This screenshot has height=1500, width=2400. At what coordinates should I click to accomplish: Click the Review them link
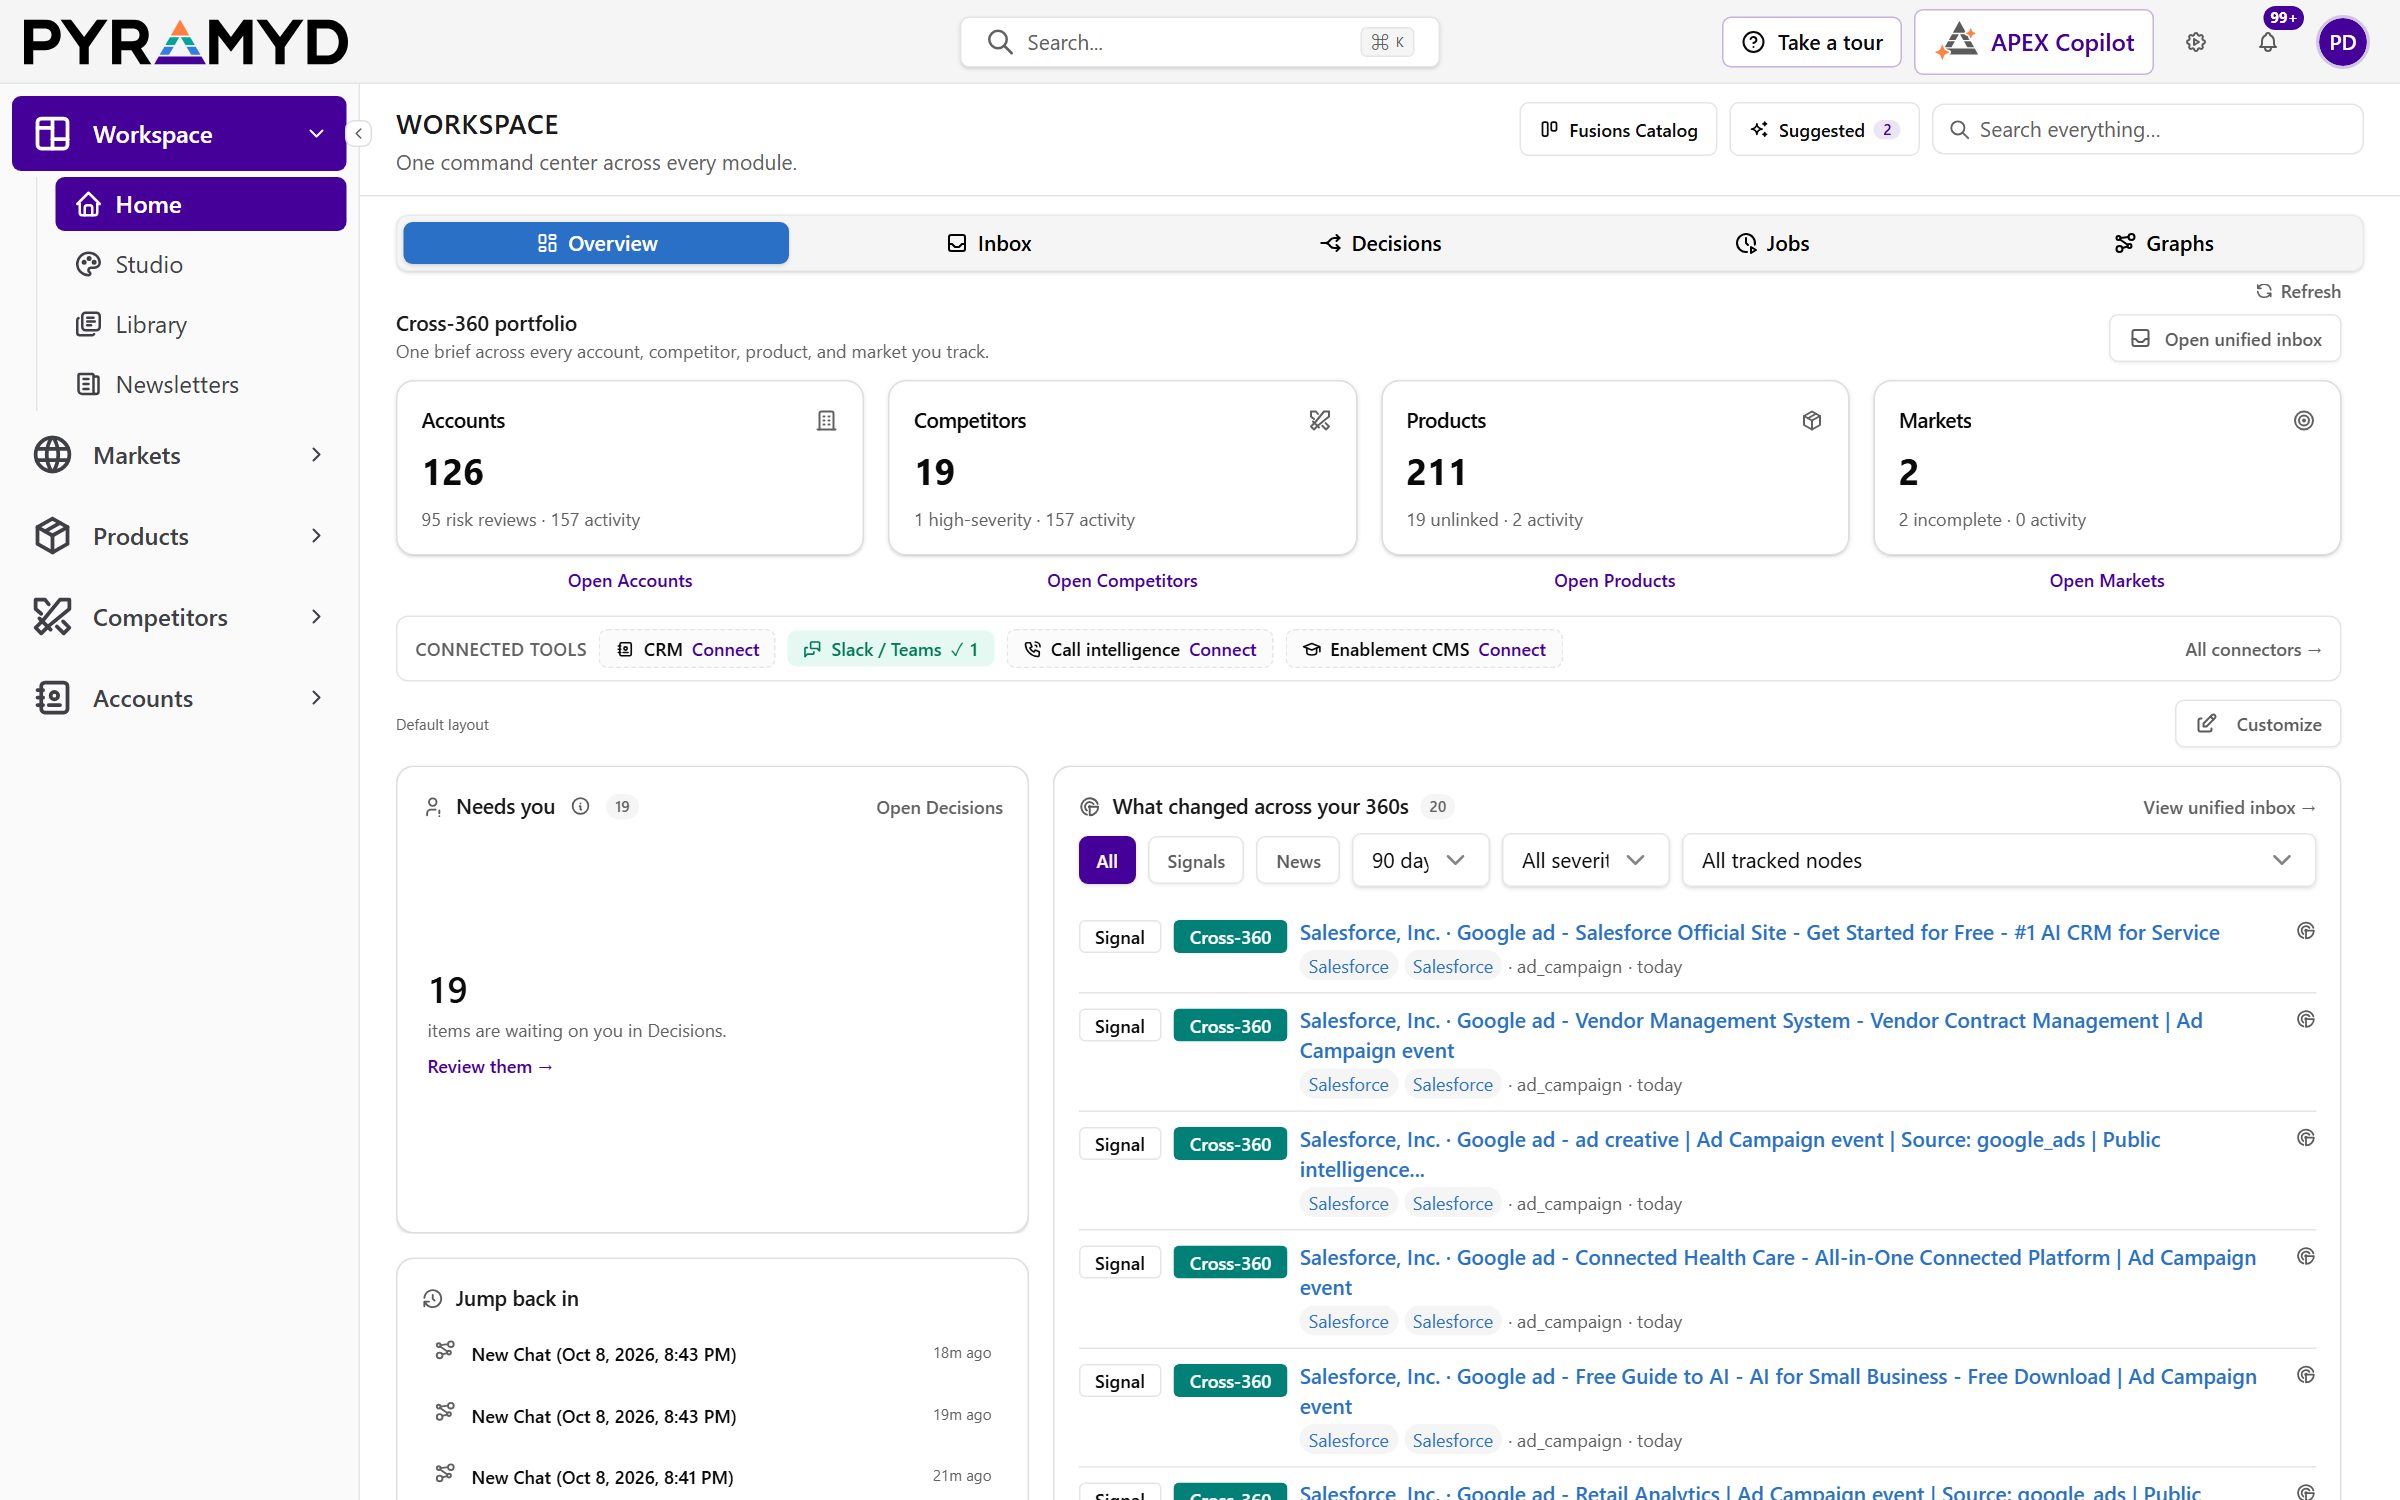point(490,1067)
